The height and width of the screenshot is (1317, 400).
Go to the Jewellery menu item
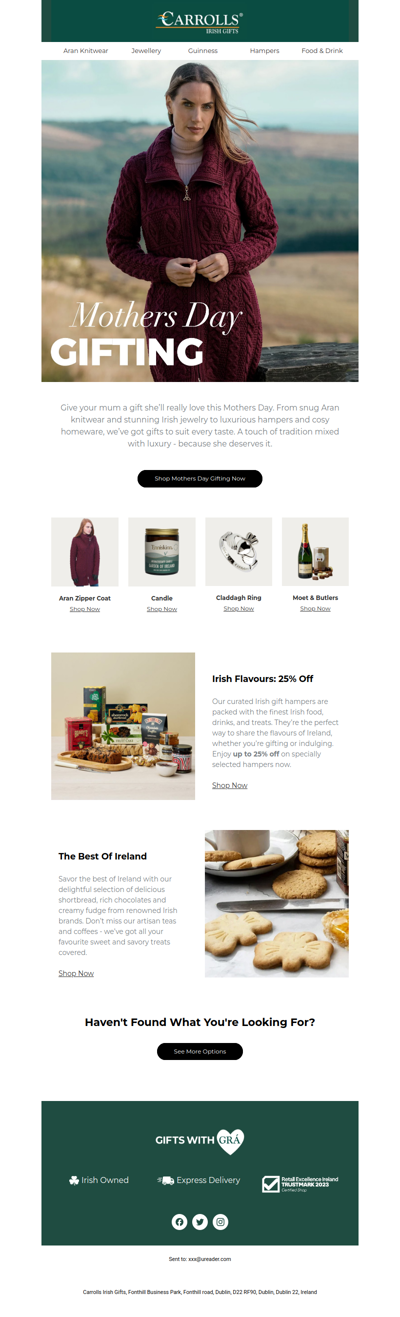146,50
